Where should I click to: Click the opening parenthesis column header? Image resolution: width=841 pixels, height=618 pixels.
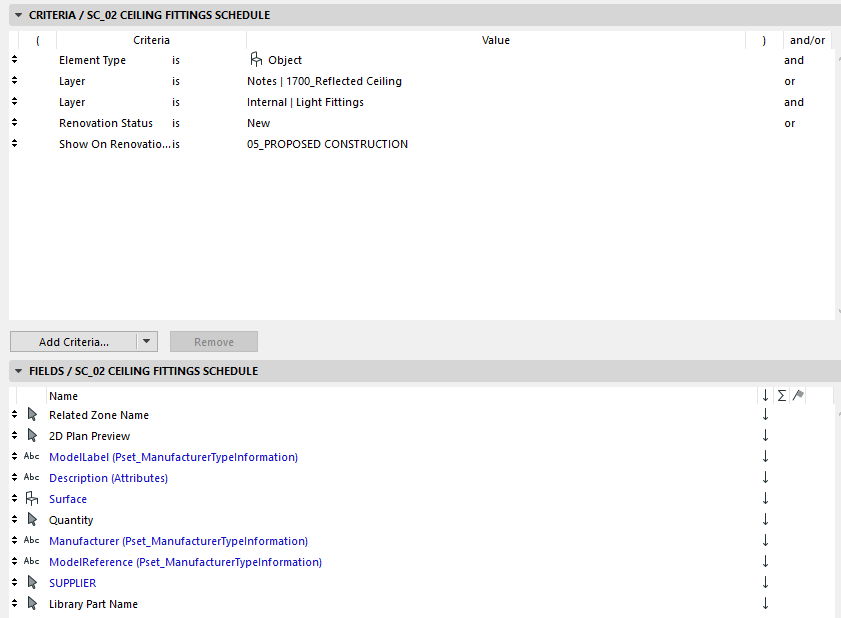[38, 40]
